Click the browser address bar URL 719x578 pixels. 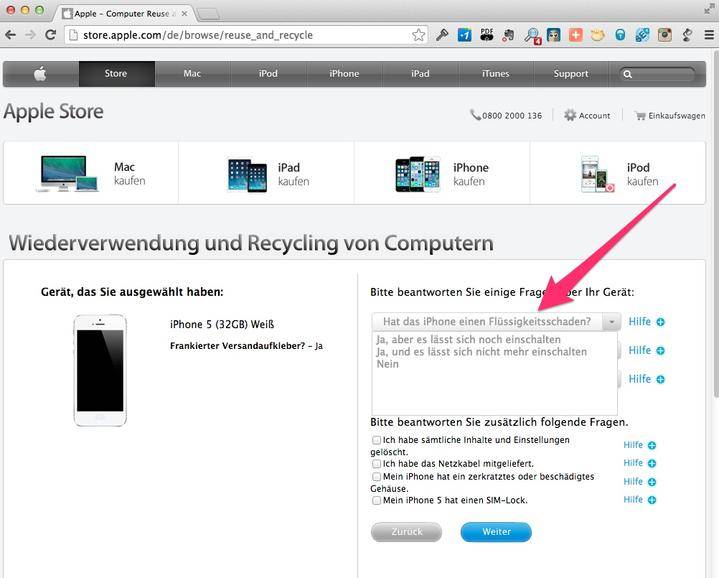point(198,35)
